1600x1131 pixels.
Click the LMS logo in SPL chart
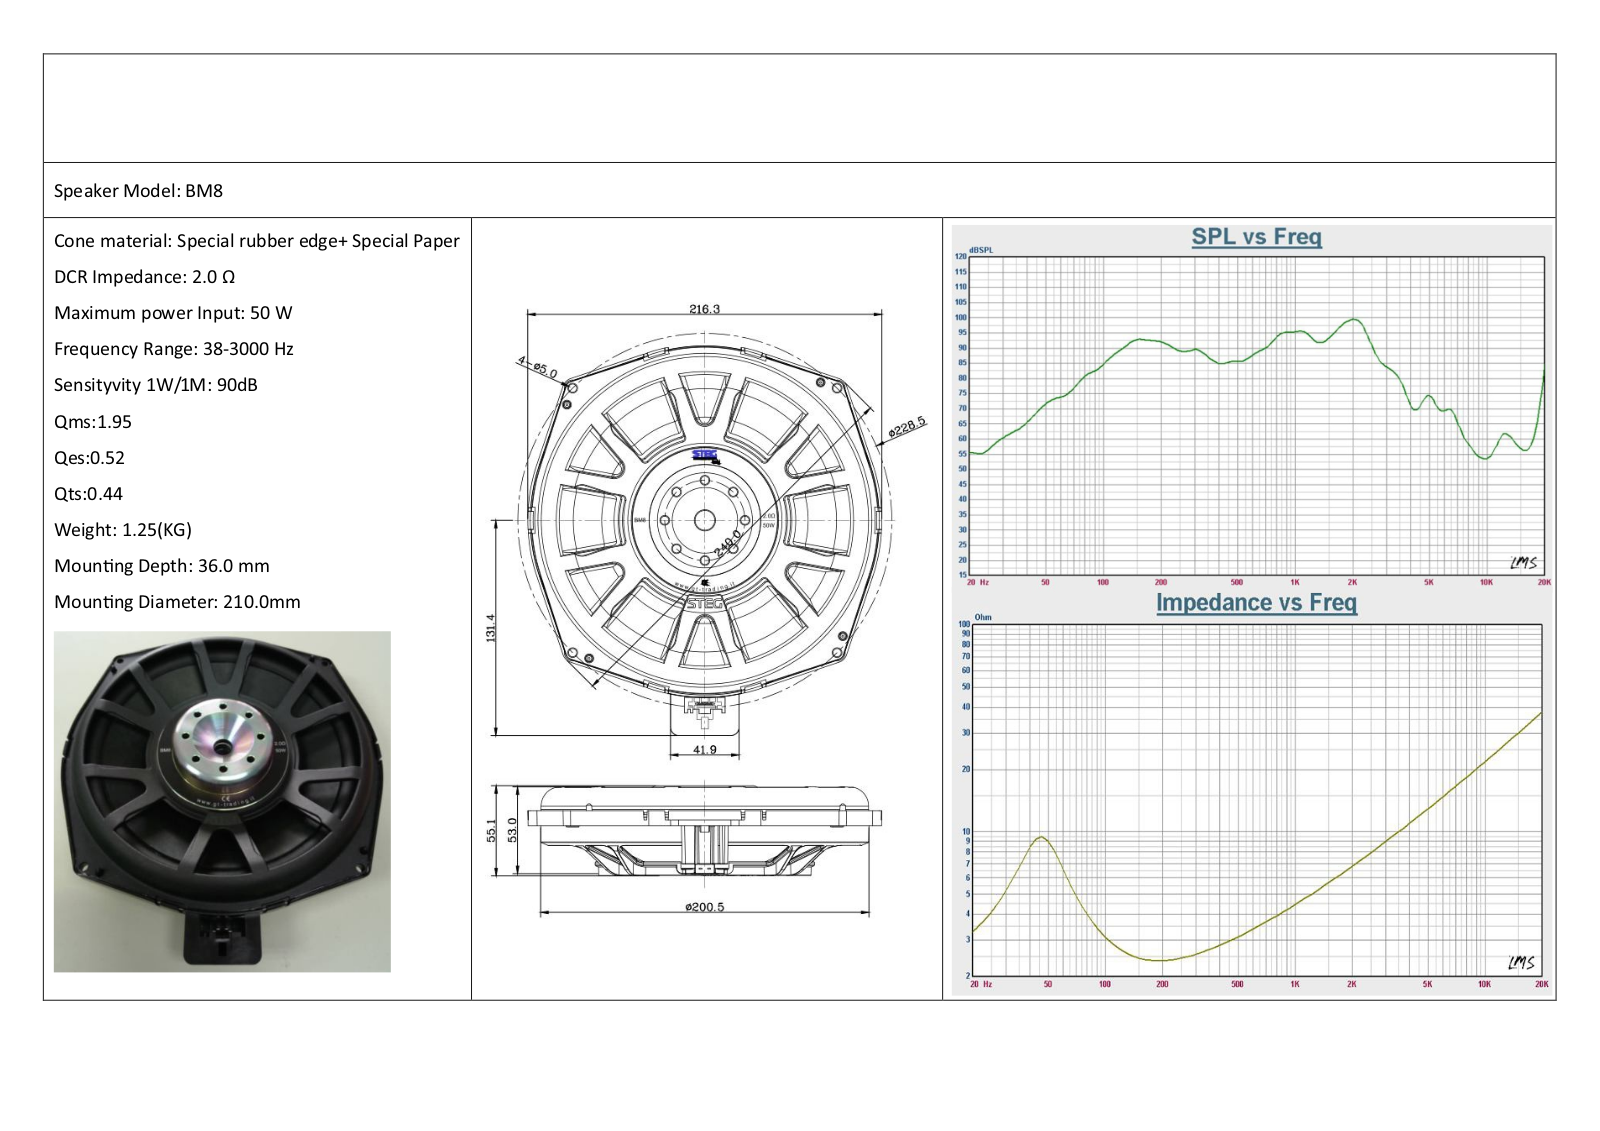click(1523, 563)
